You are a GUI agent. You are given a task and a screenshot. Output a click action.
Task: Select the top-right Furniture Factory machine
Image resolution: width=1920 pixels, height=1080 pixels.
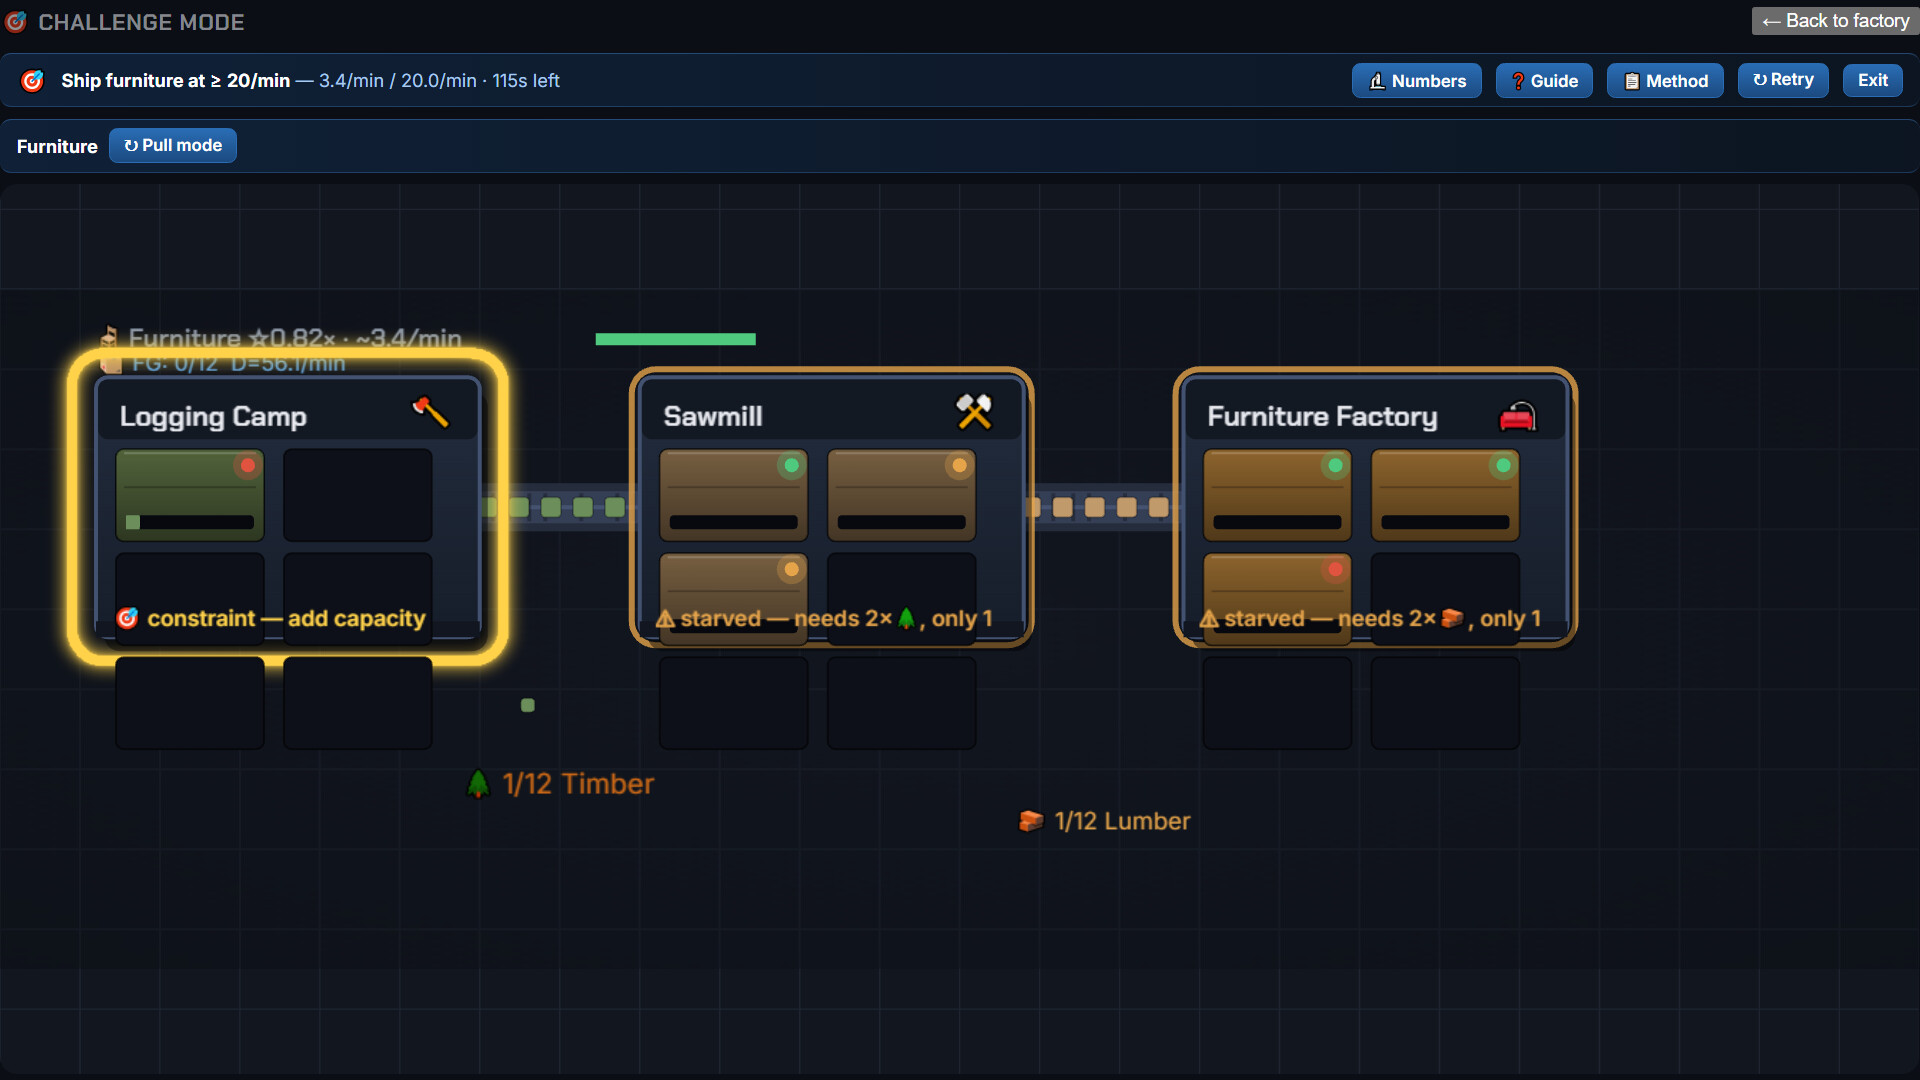(1446, 495)
